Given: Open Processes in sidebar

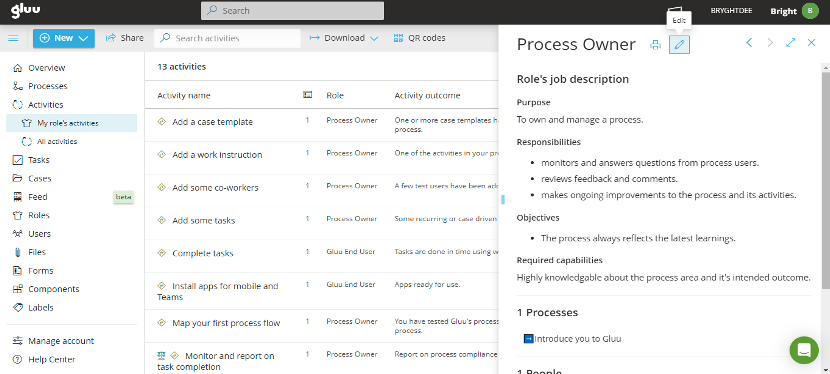Looking at the screenshot, I should (48, 86).
